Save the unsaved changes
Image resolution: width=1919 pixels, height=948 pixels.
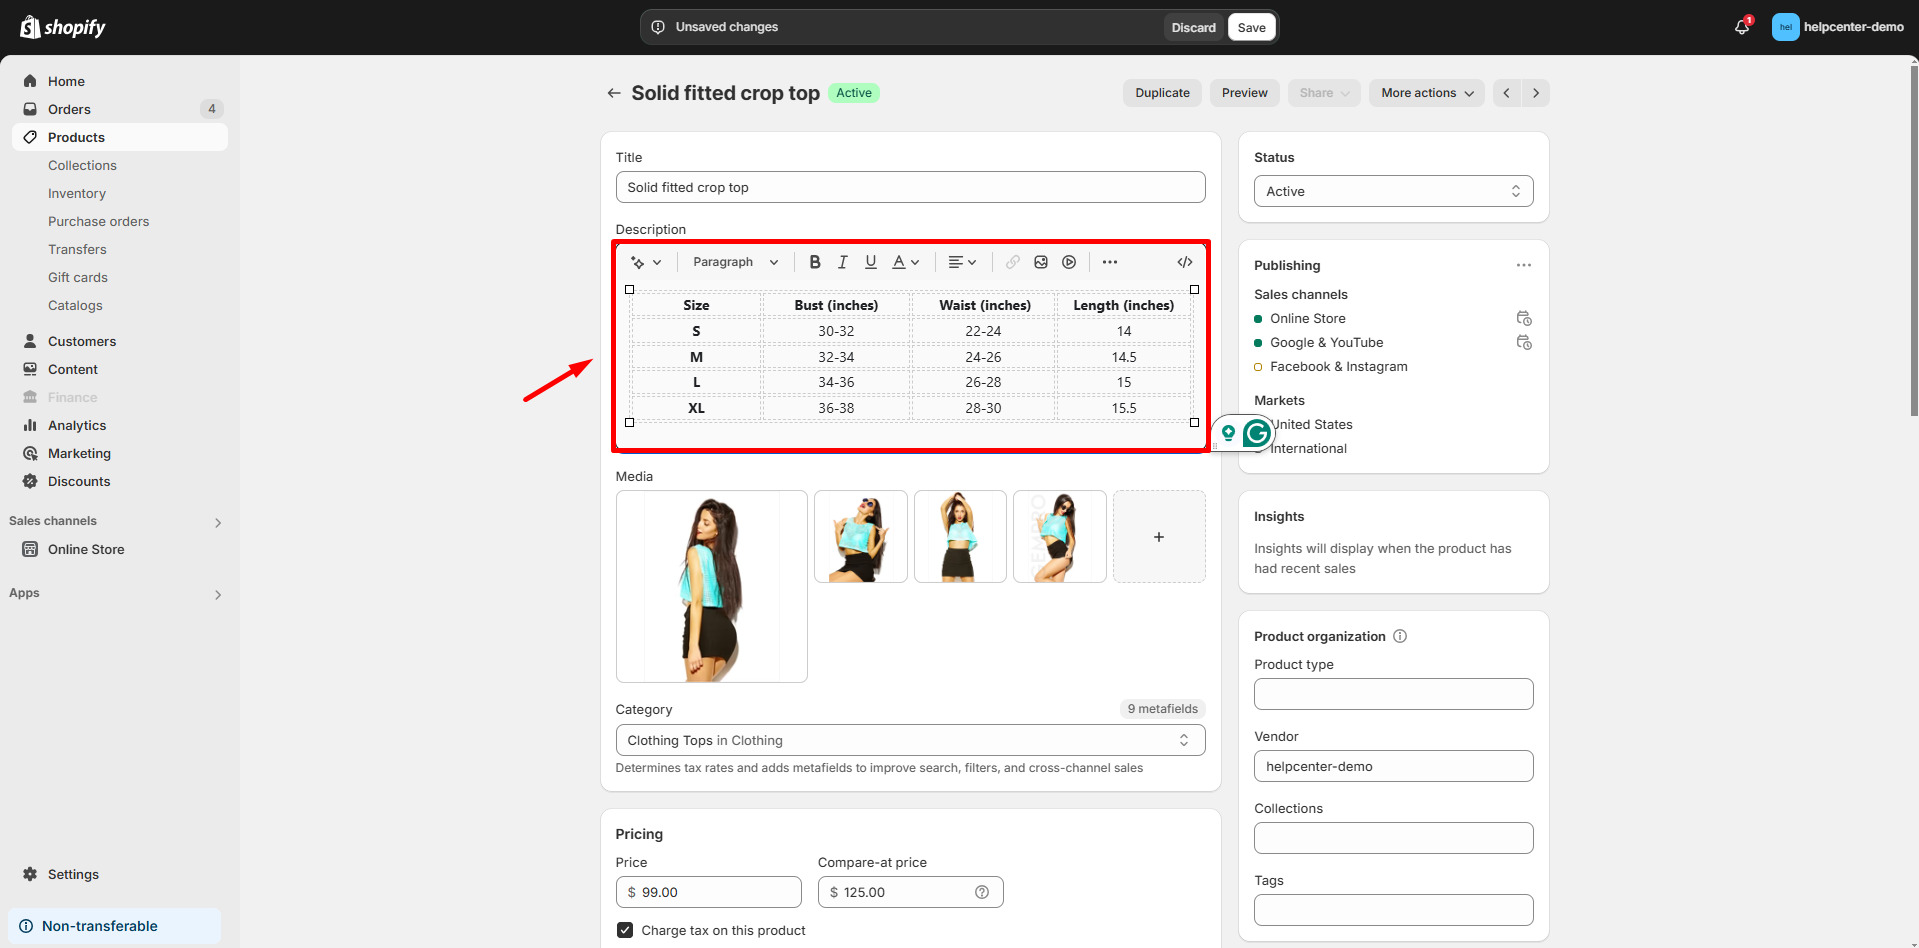pyautogui.click(x=1250, y=27)
